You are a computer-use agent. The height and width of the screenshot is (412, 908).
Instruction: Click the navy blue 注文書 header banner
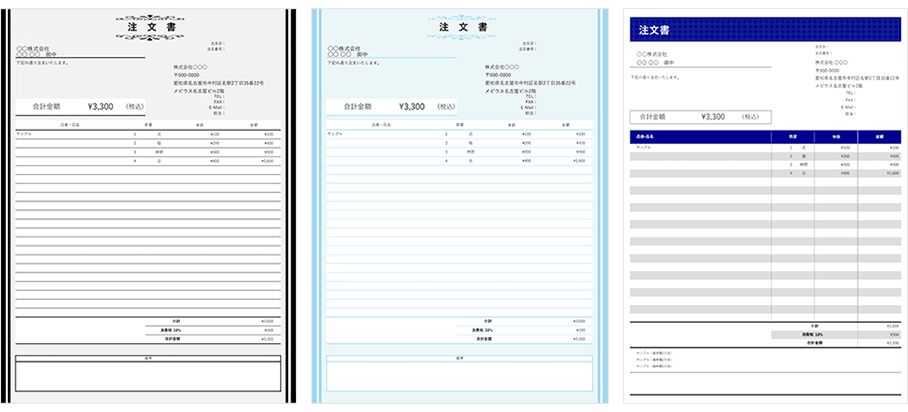coord(763,31)
